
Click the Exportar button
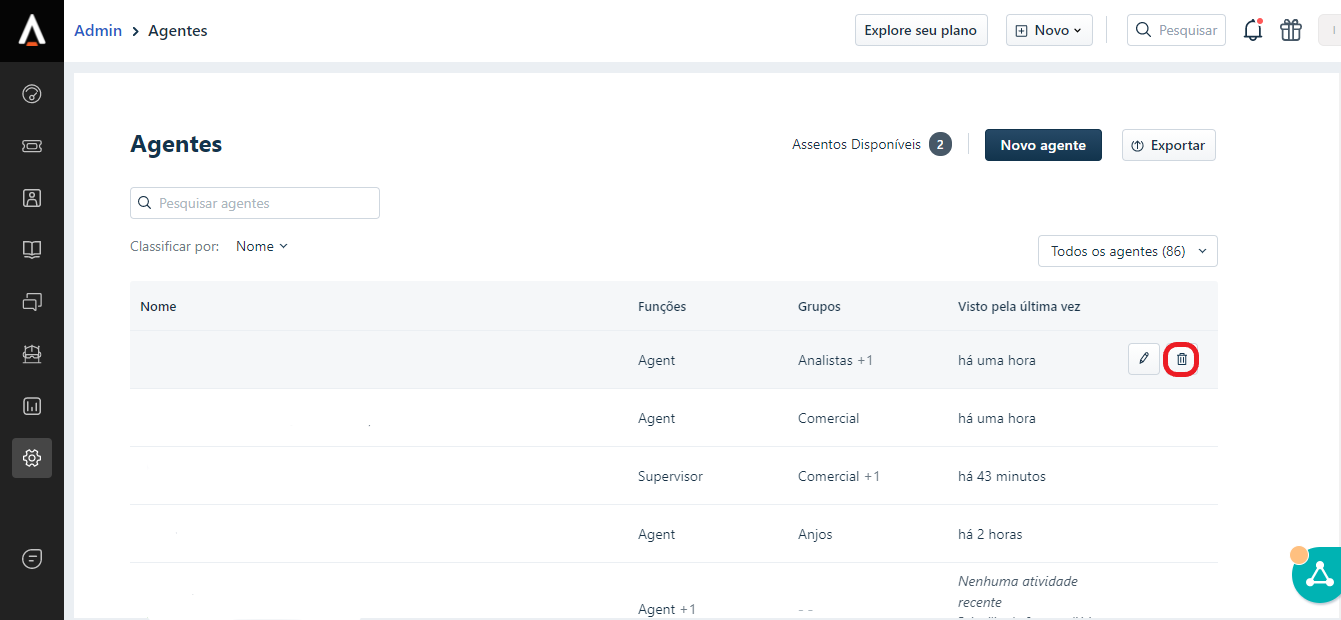point(1168,145)
